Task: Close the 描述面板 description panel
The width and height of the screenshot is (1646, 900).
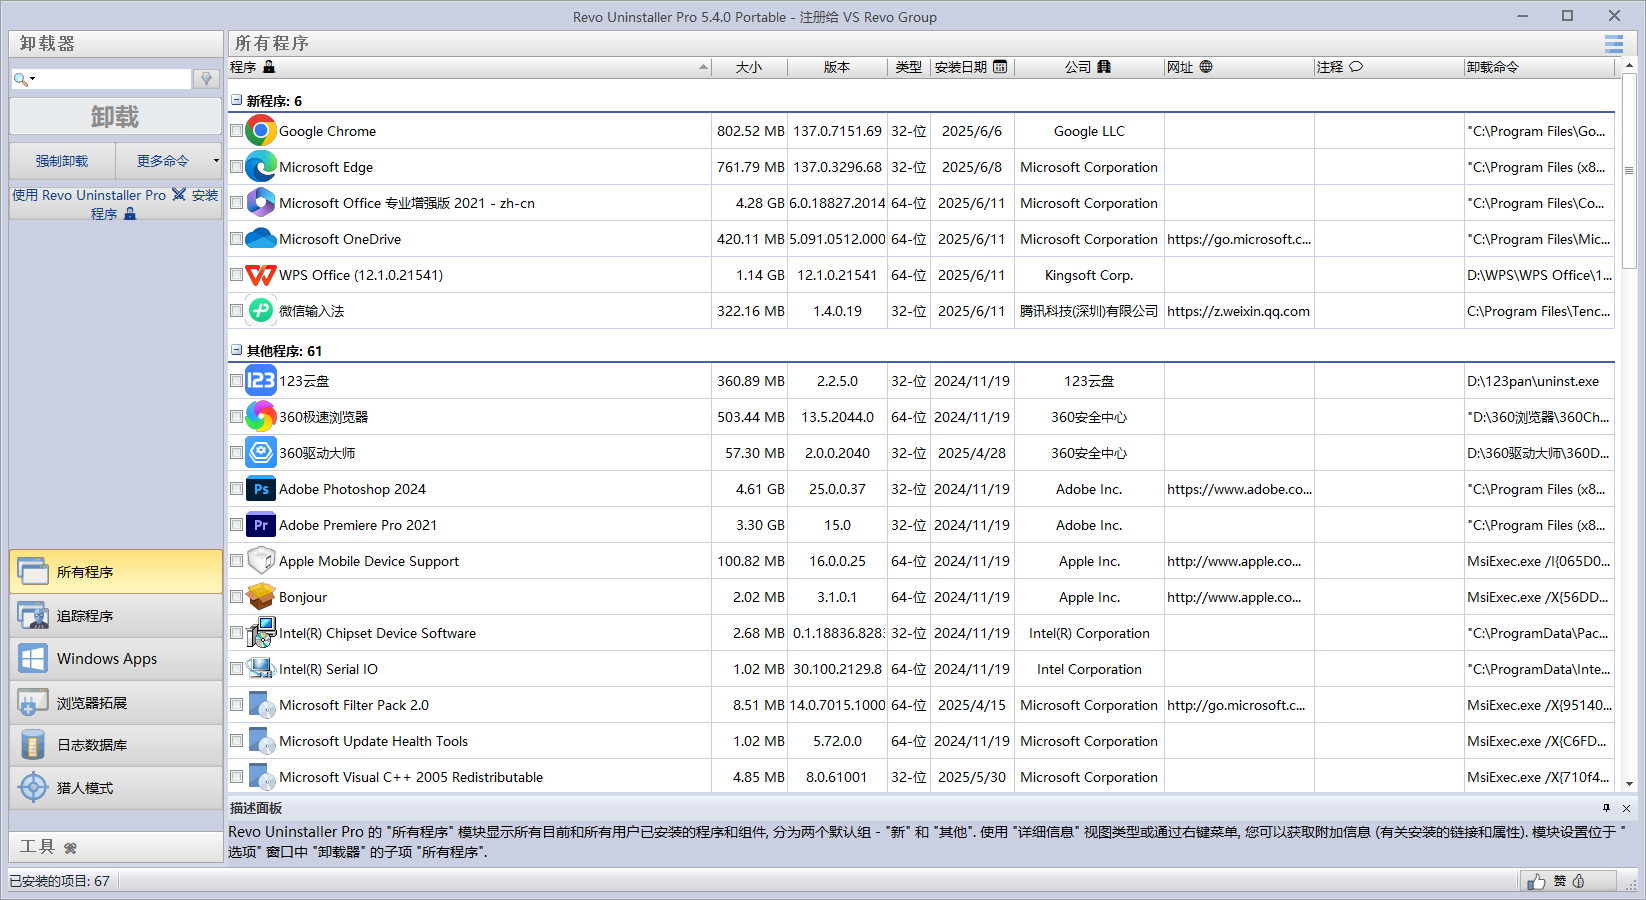Action: coord(1627,808)
